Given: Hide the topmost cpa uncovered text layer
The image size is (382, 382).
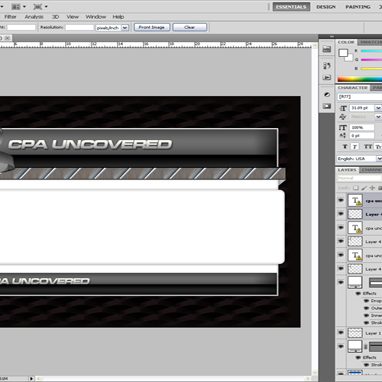Looking at the screenshot, I should (341, 200).
